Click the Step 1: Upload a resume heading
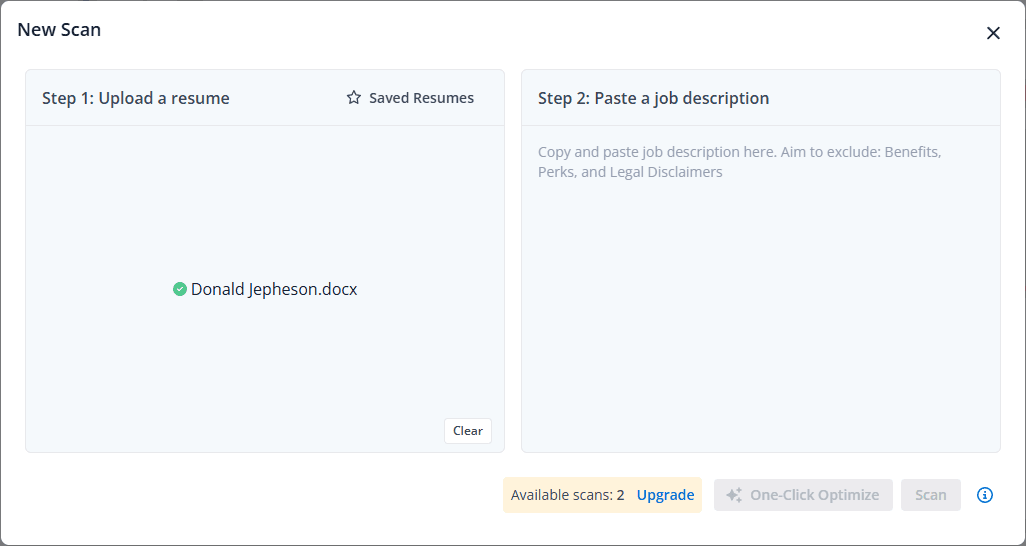 135,98
